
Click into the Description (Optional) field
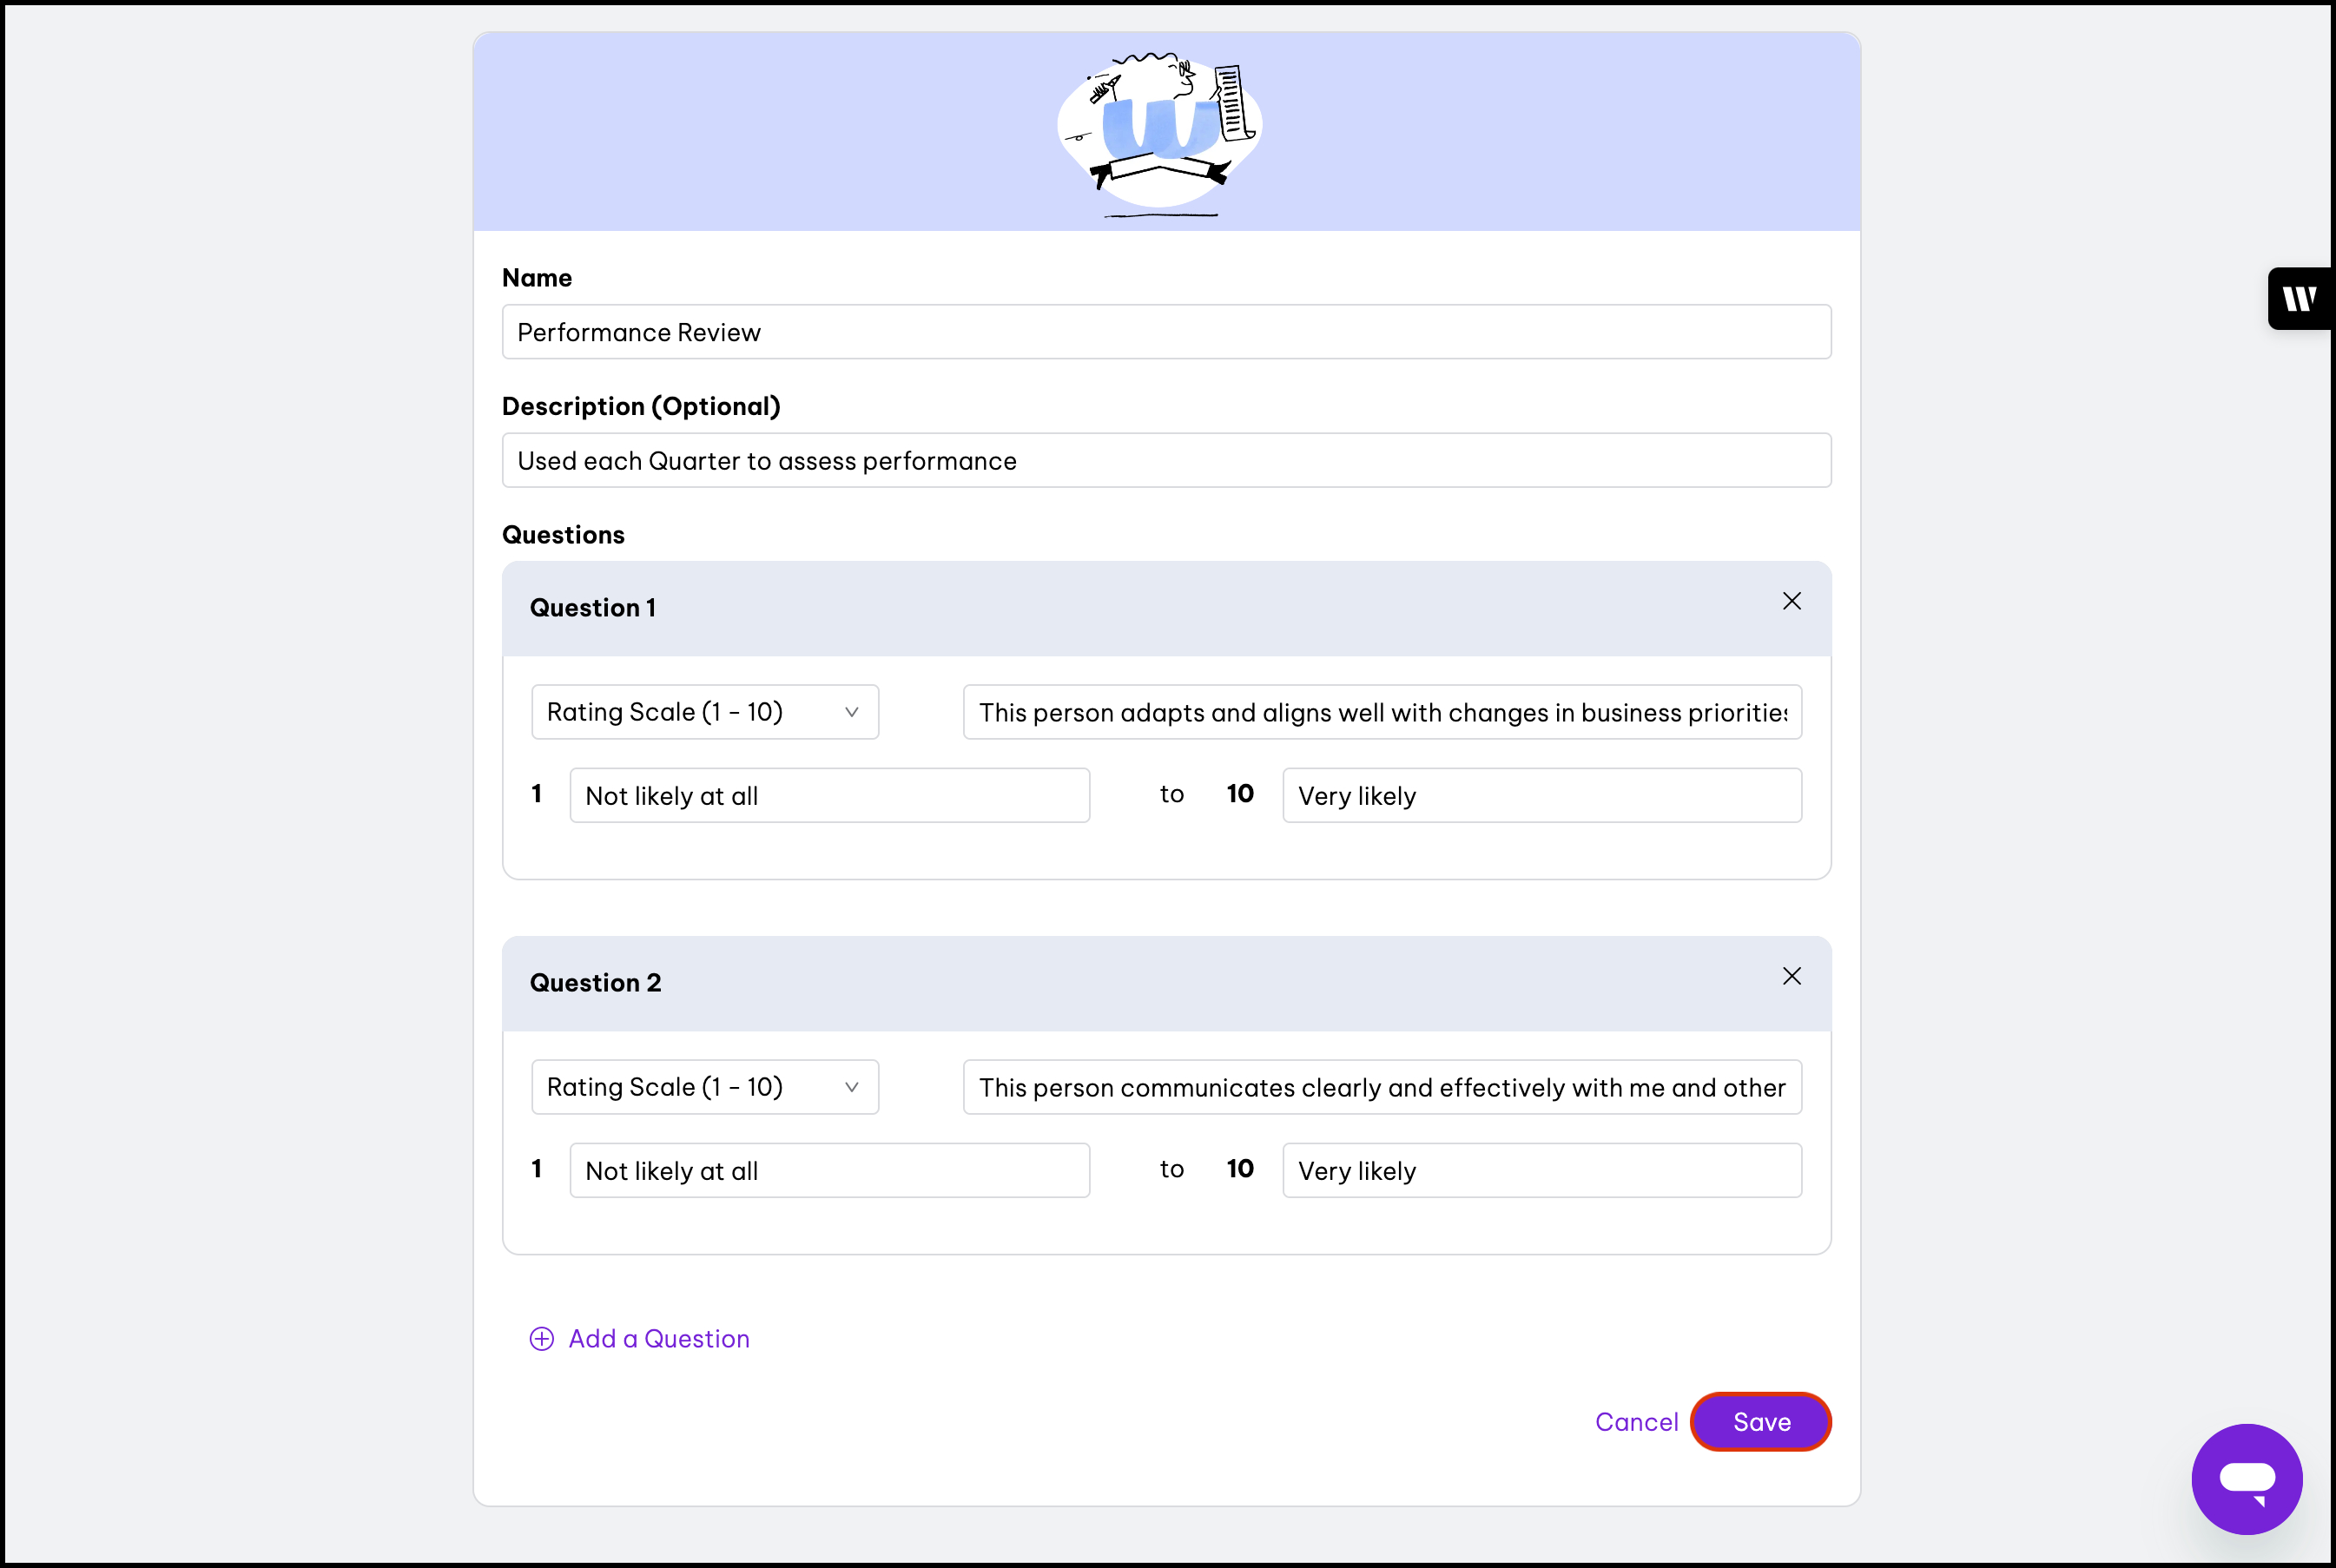click(x=1166, y=461)
